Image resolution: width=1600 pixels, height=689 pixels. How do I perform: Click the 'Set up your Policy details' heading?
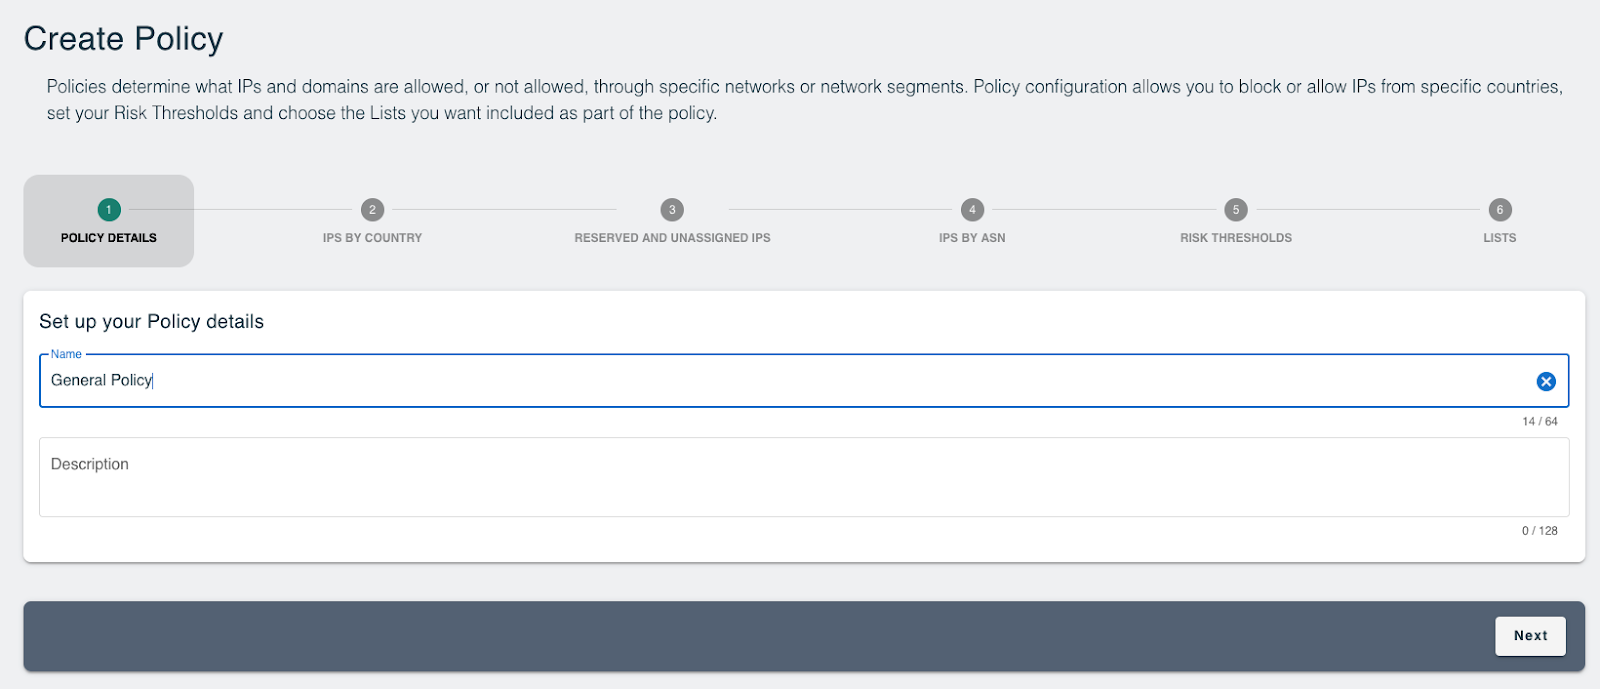[152, 322]
